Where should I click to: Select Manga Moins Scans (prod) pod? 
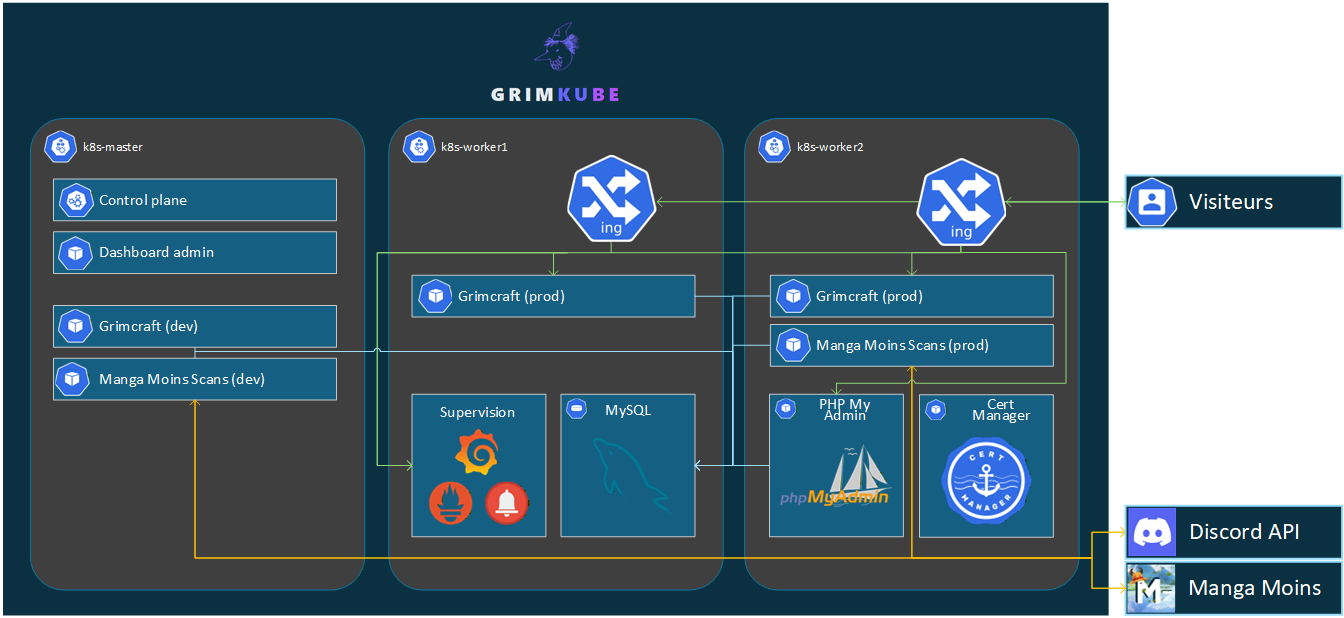click(911, 345)
